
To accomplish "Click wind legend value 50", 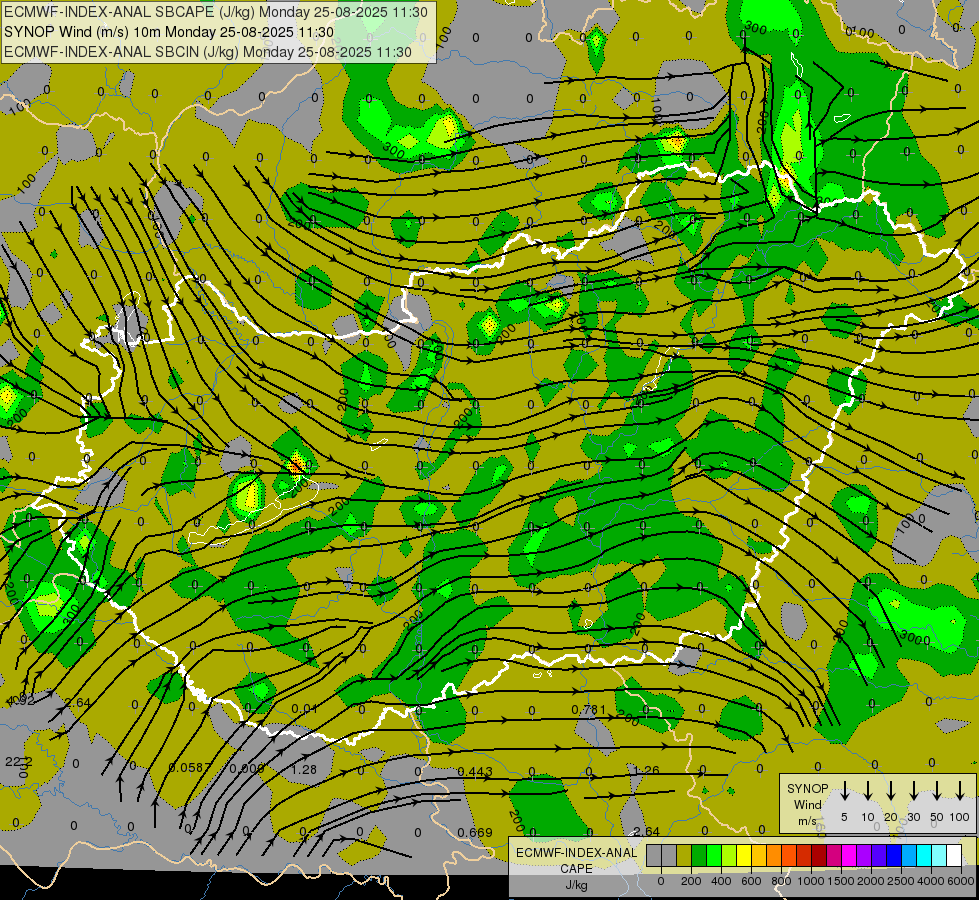I will click(937, 817).
